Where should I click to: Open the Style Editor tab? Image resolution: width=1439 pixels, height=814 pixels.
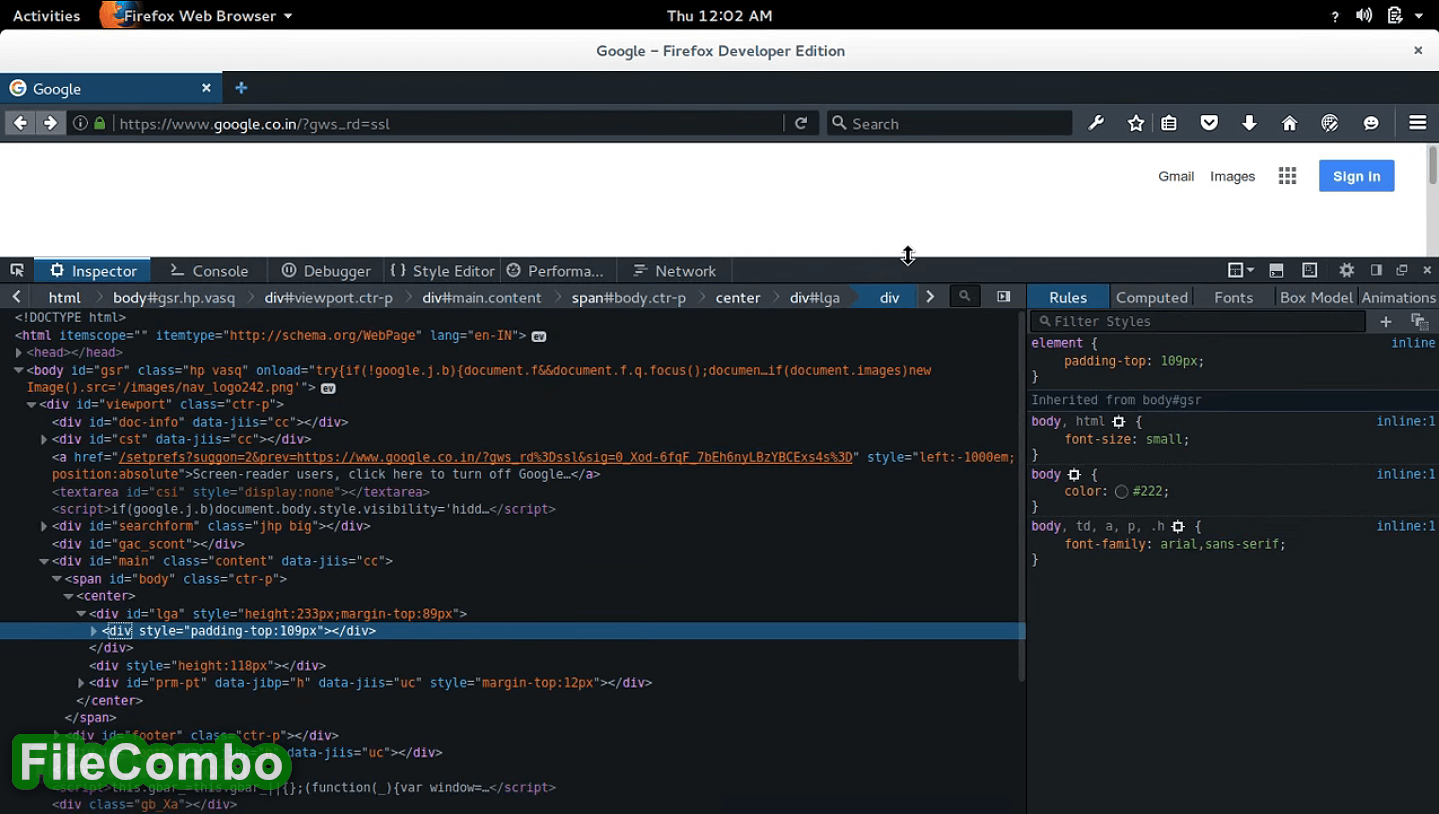(442, 270)
